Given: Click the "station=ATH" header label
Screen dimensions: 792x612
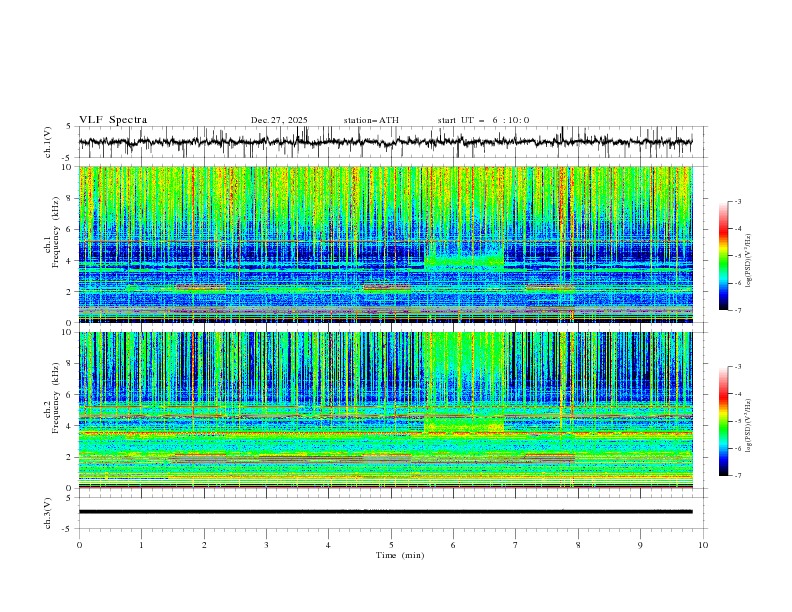Looking at the screenshot, I should coord(371,120).
